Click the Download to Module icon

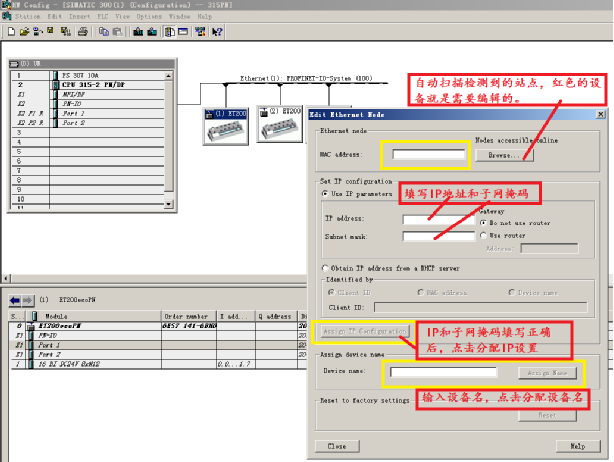tap(138, 31)
